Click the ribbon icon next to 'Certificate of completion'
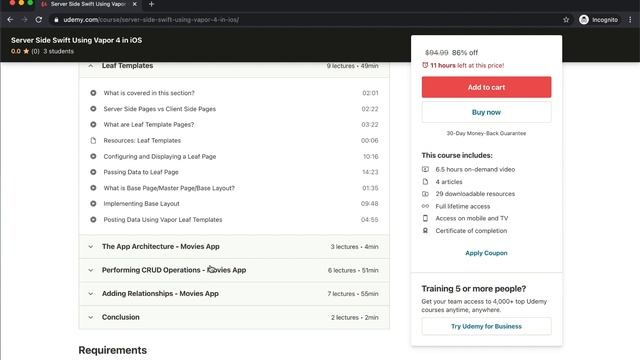Viewport: 640px width, 360px height. click(x=425, y=231)
